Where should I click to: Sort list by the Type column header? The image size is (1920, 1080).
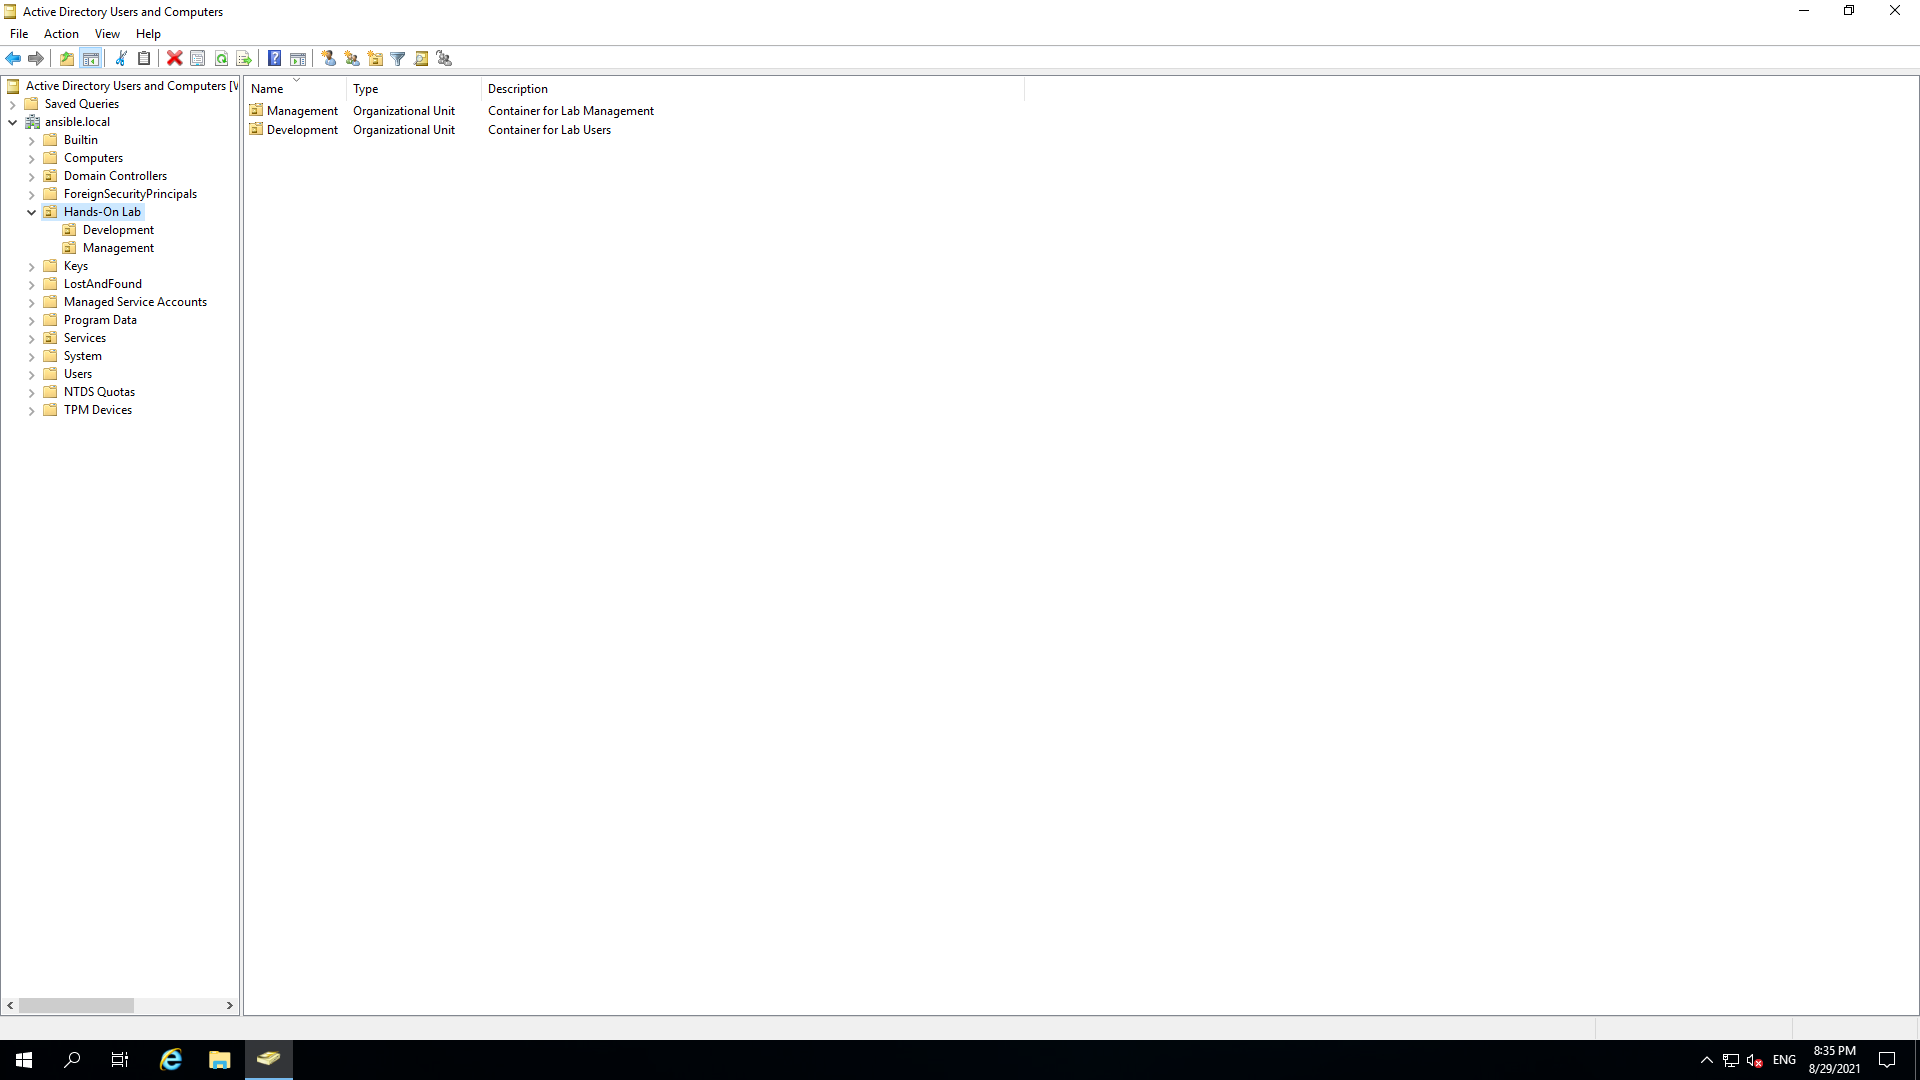(365, 89)
